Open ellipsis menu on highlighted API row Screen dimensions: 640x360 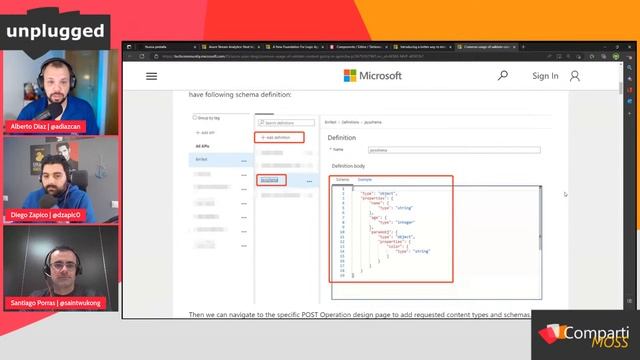(x=244, y=161)
